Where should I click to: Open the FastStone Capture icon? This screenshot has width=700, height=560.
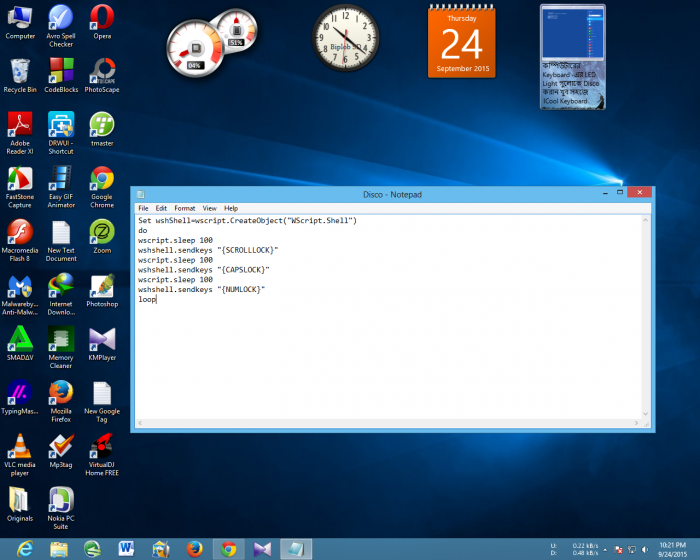point(20,187)
